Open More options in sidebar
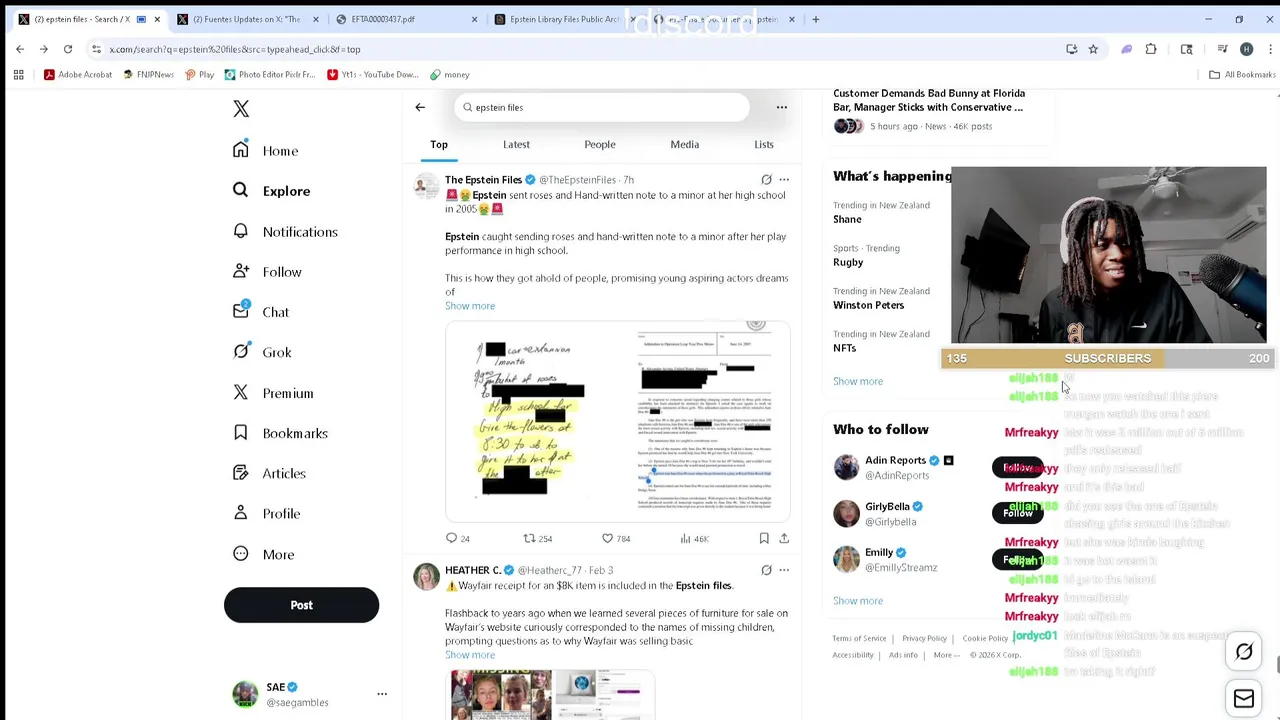This screenshot has height=720, width=1280. (263, 554)
